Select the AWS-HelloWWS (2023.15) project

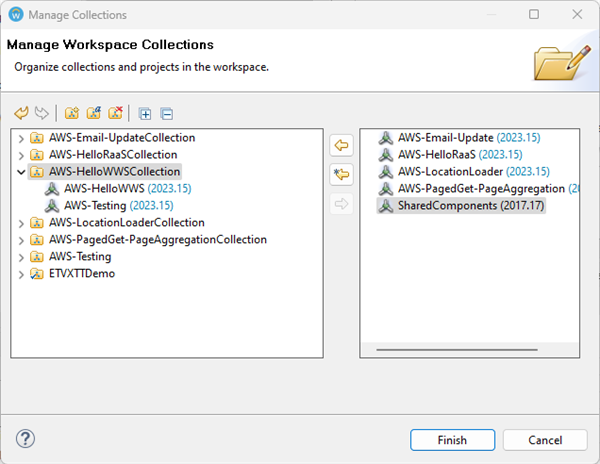128,189
